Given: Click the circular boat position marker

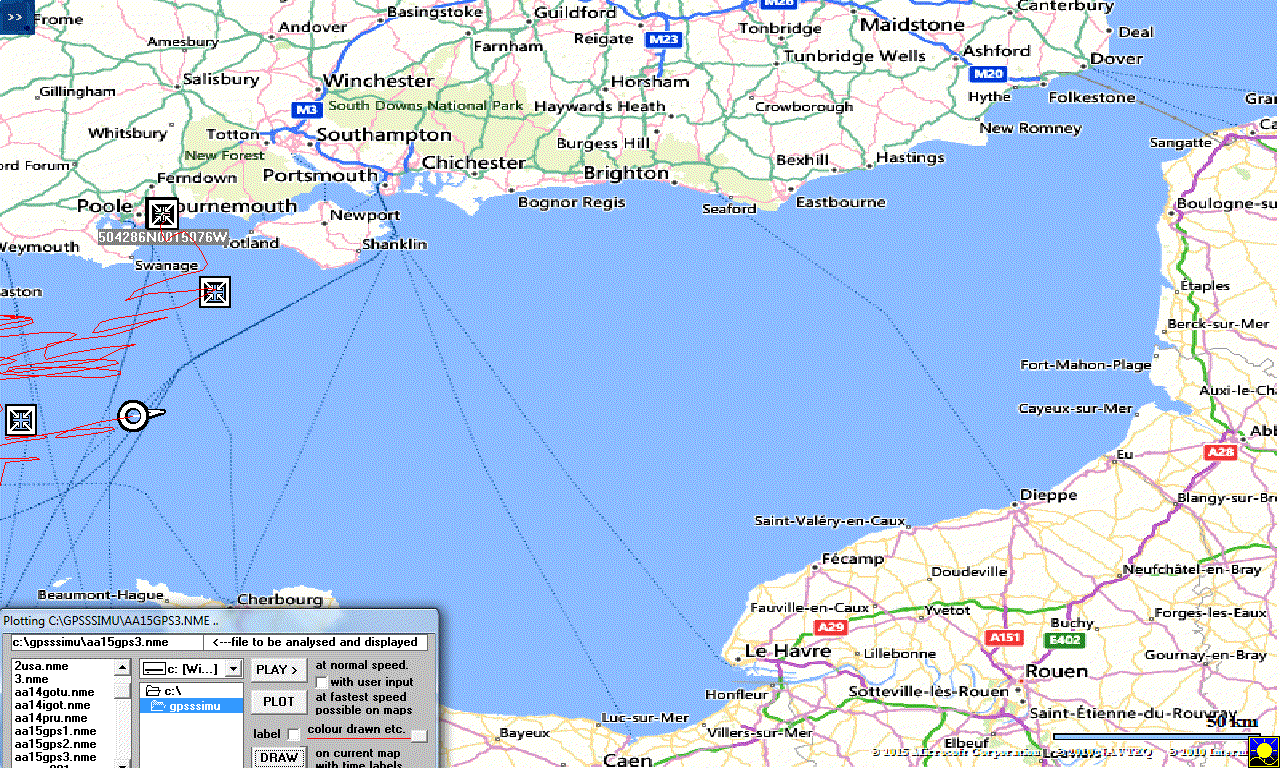Looking at the screenshot, I should pyautogui.click(x=133, y=415).
